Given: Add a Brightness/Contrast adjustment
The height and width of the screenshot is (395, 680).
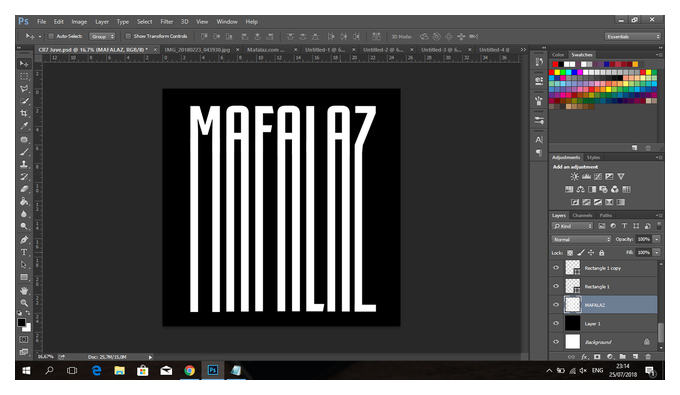Looking at the screenshot, I should [575, 176].
